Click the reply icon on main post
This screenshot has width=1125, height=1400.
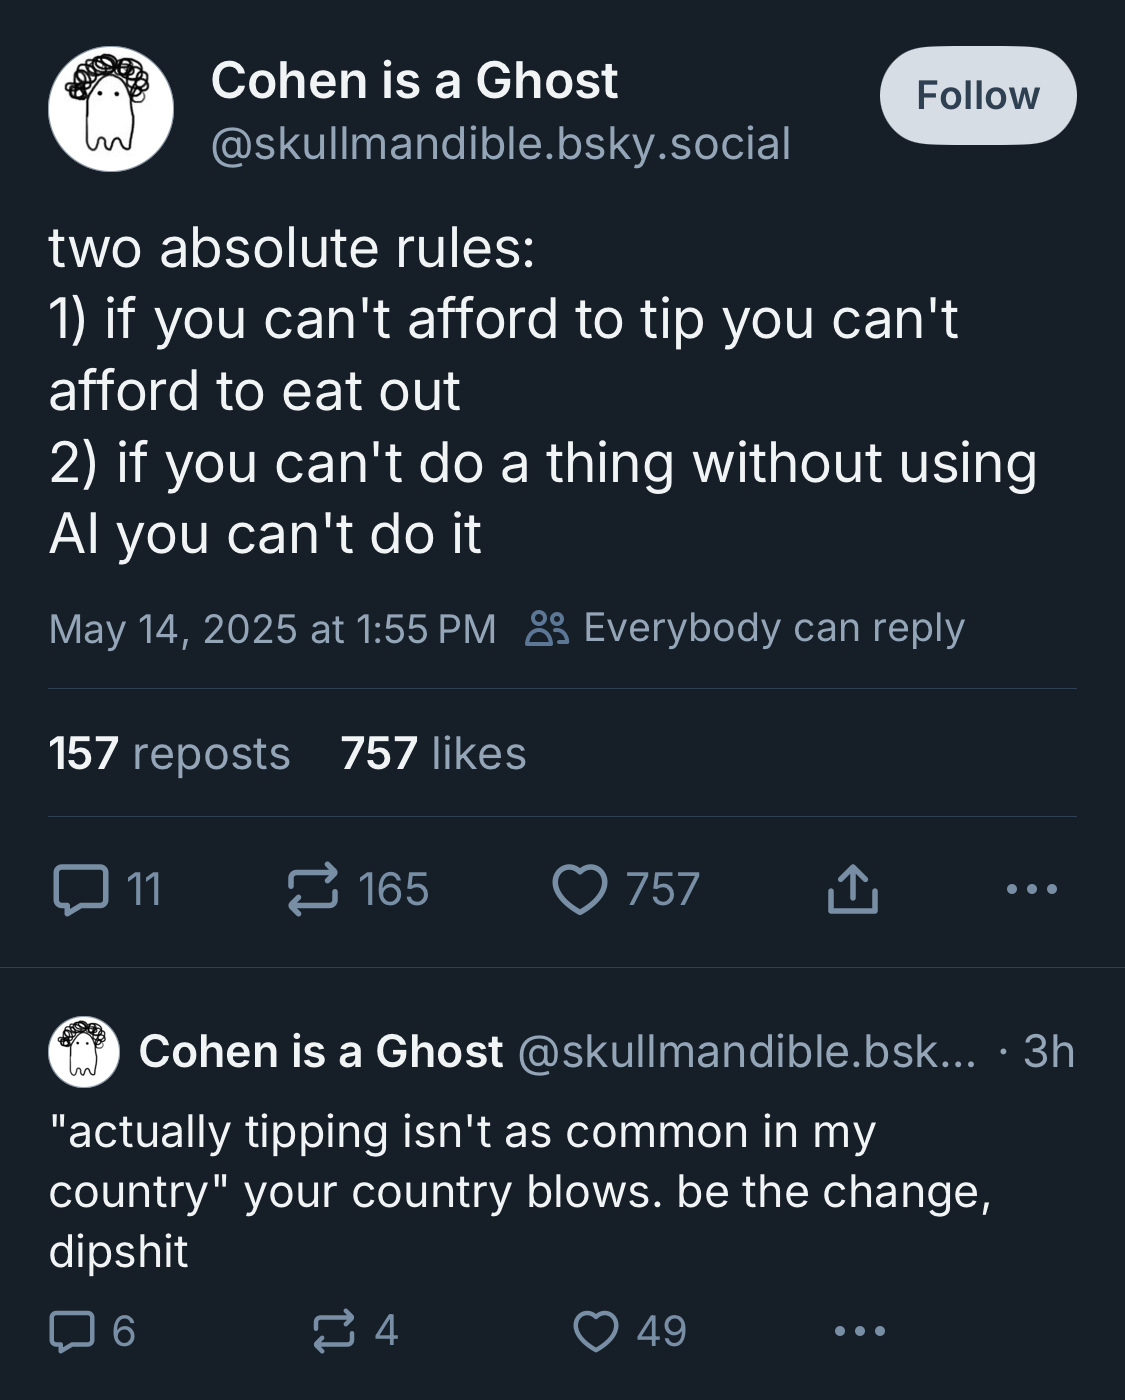80,889
